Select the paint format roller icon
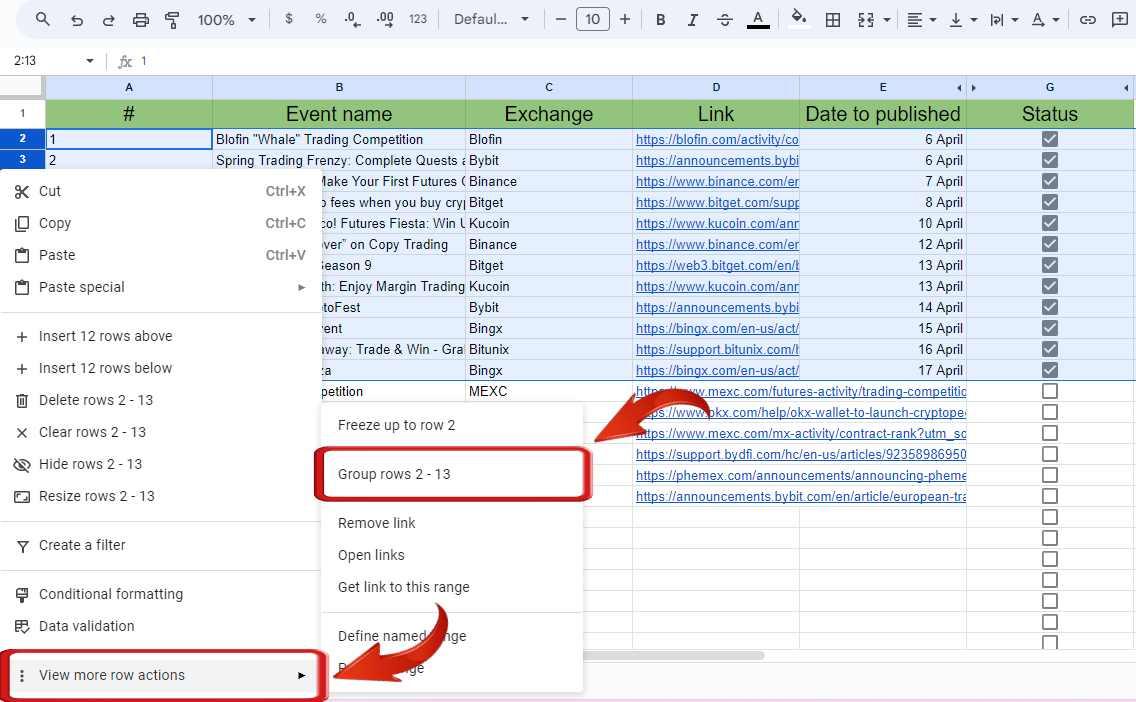This screenshot has width=1136, height=702. [x=172, y=20]
